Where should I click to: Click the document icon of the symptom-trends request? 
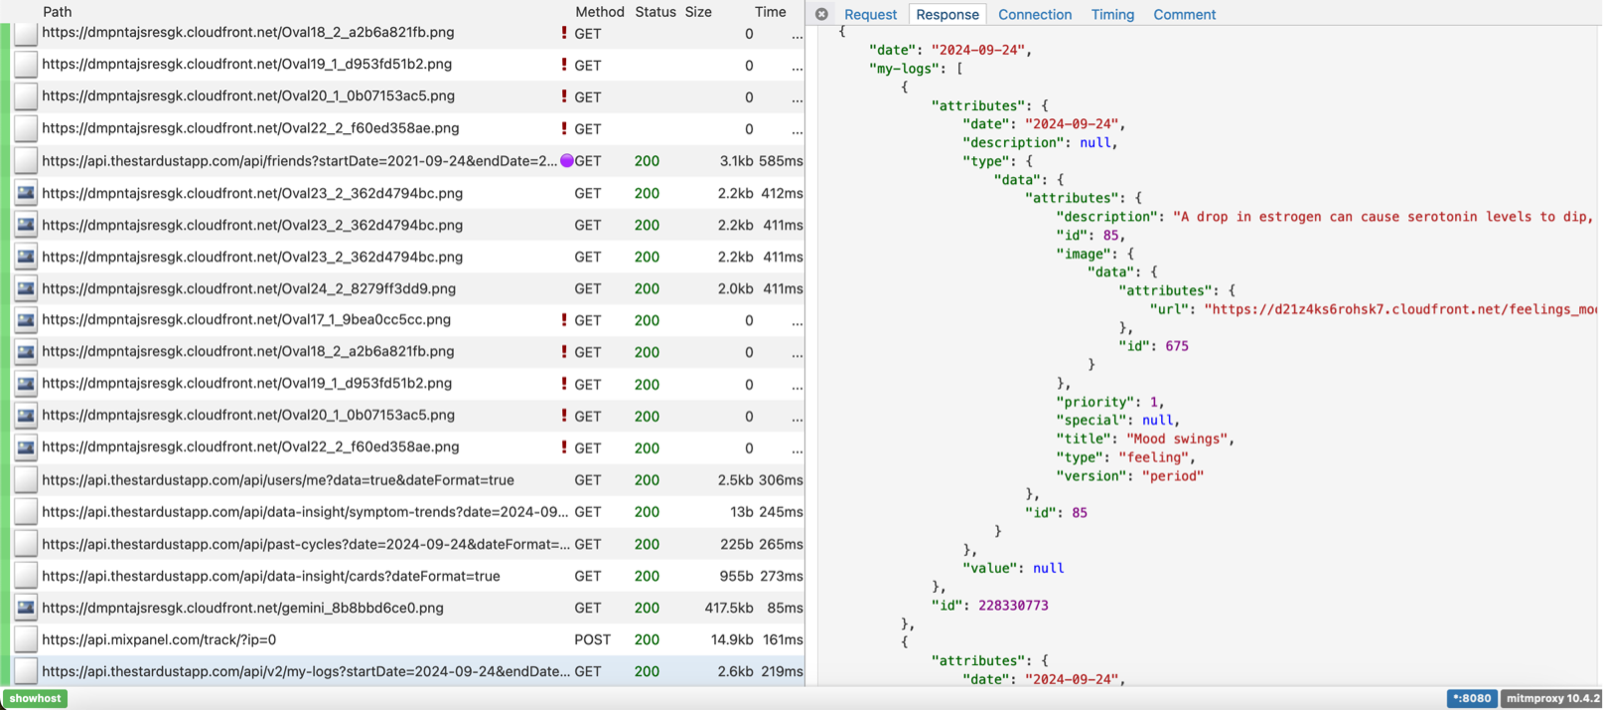pos(26,512)
